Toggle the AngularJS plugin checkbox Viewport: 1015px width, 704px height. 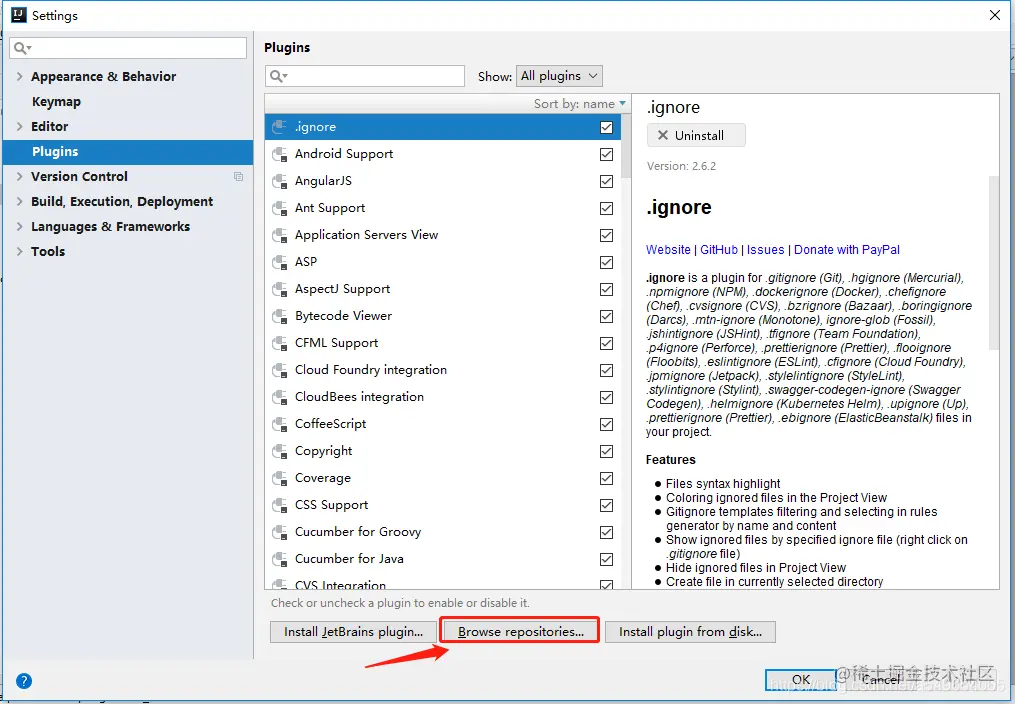click(607, 182)
